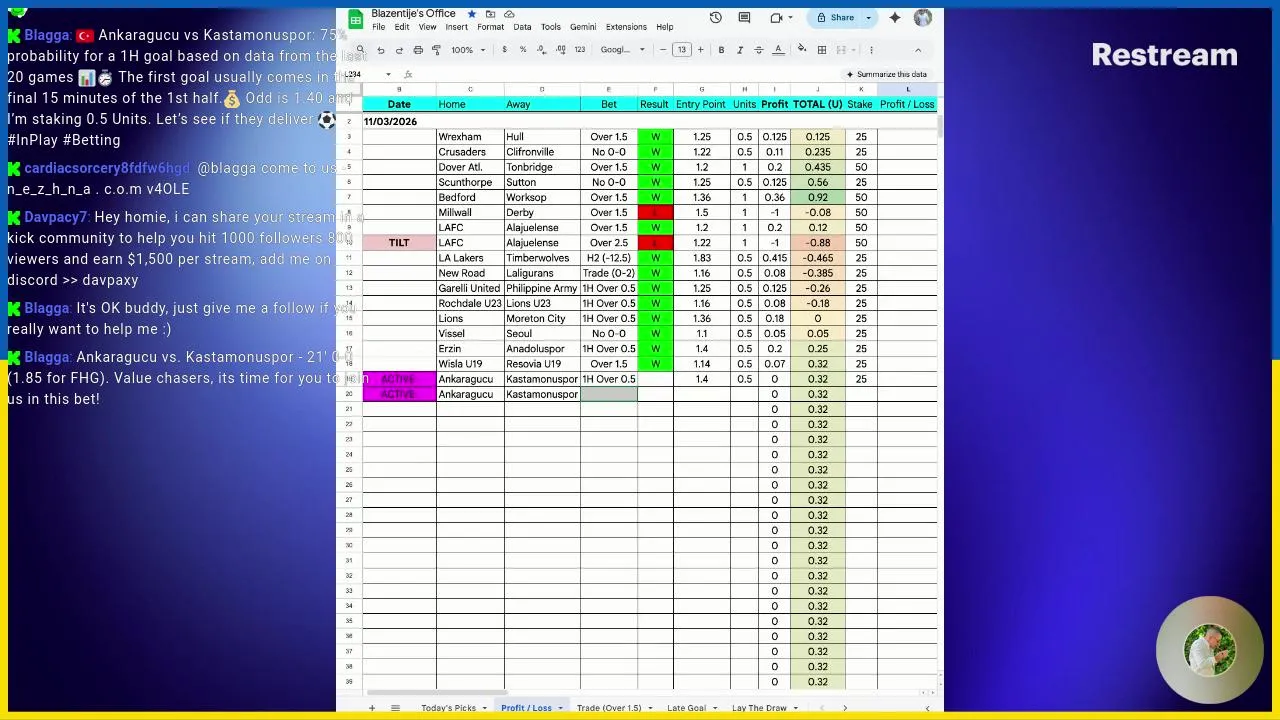1280x720 pixels.
Task: Switch to Late Goal sheet tab
Action: (686, 708)
